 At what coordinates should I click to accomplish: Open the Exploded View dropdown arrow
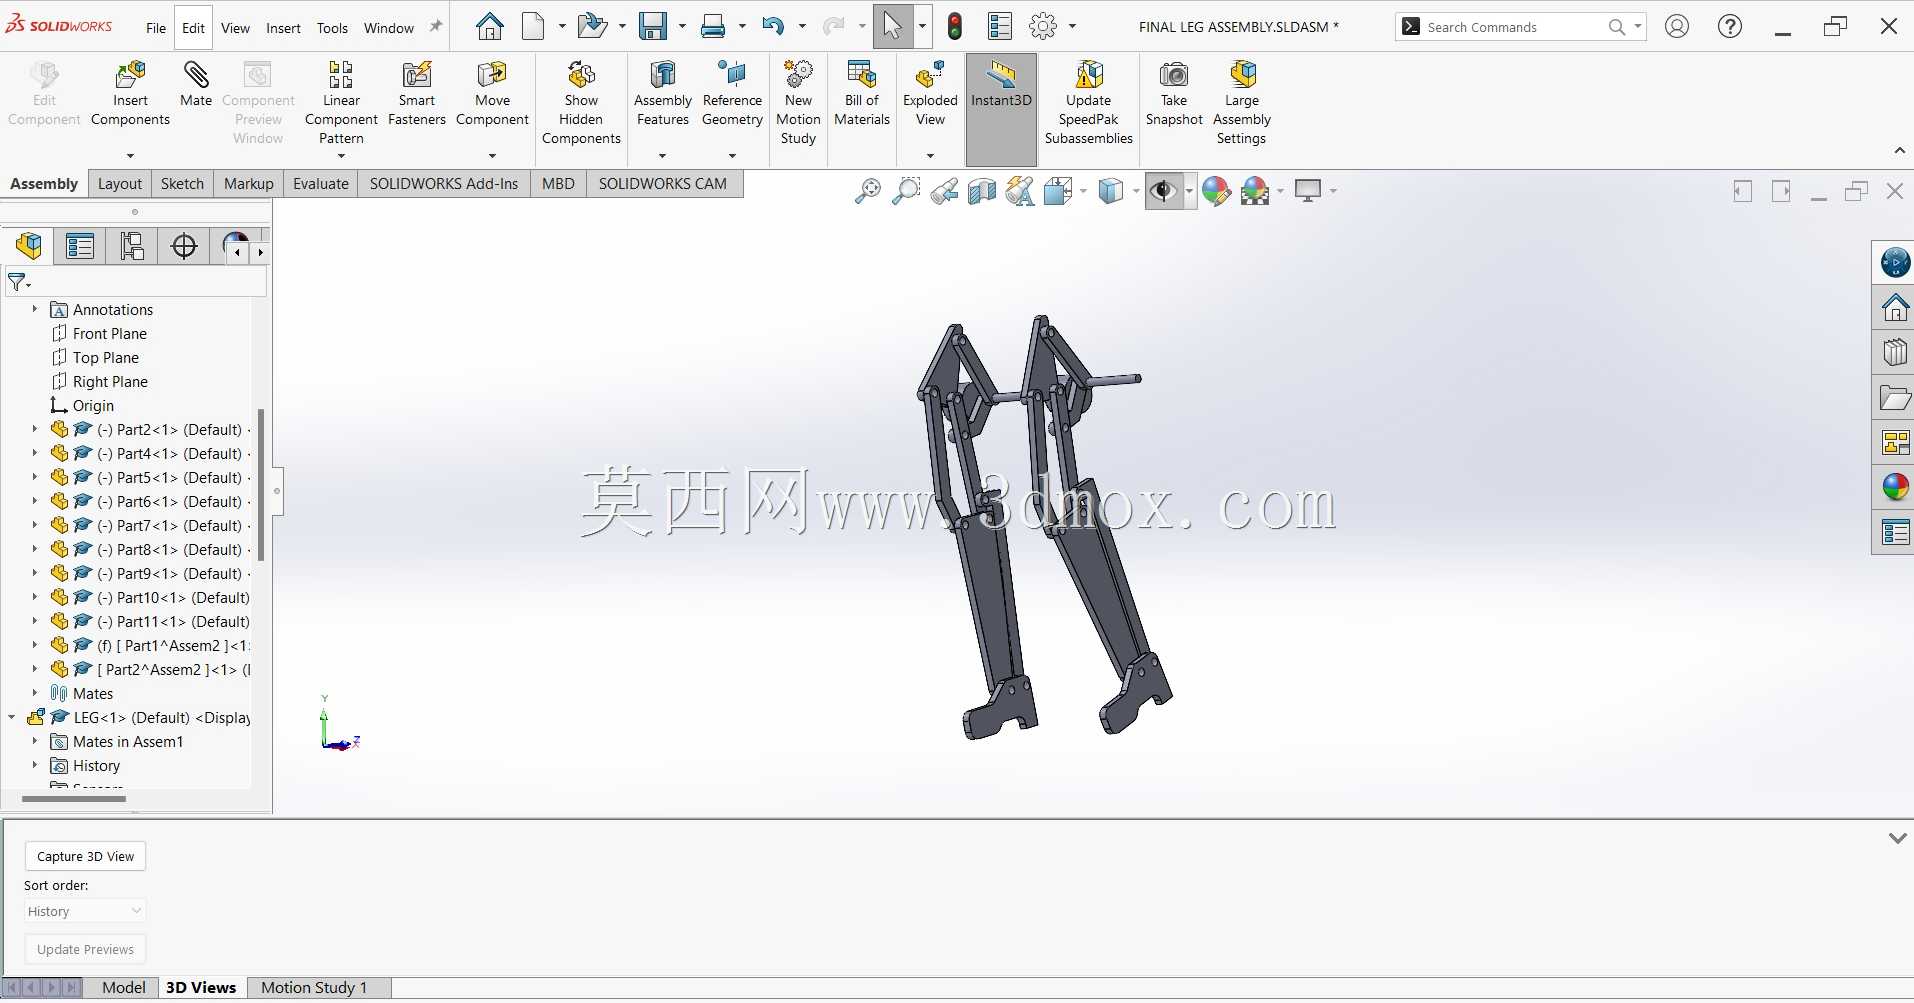930,155
